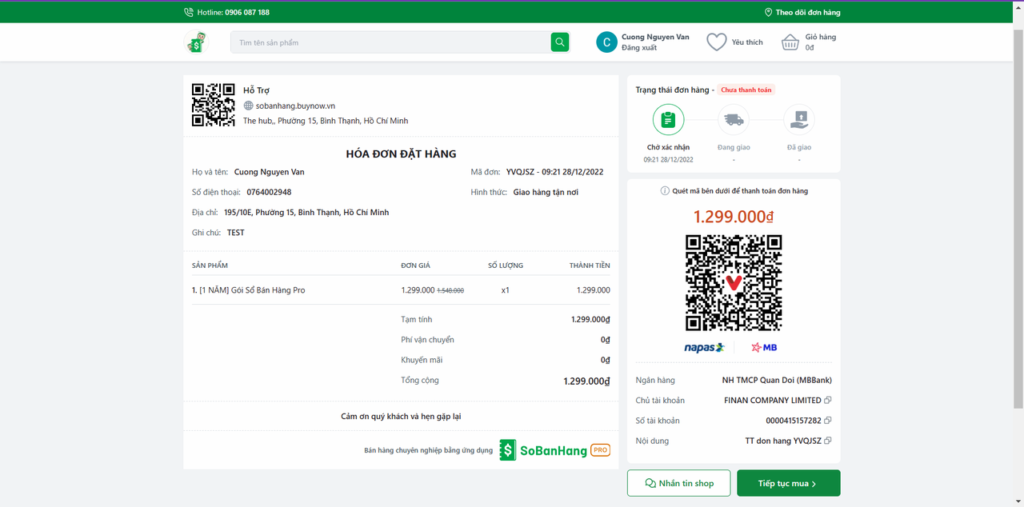The height and width of the screenshot is (507, 1024).
Task: Click the heart wishlist icon
Action: (x=716, y=42)
